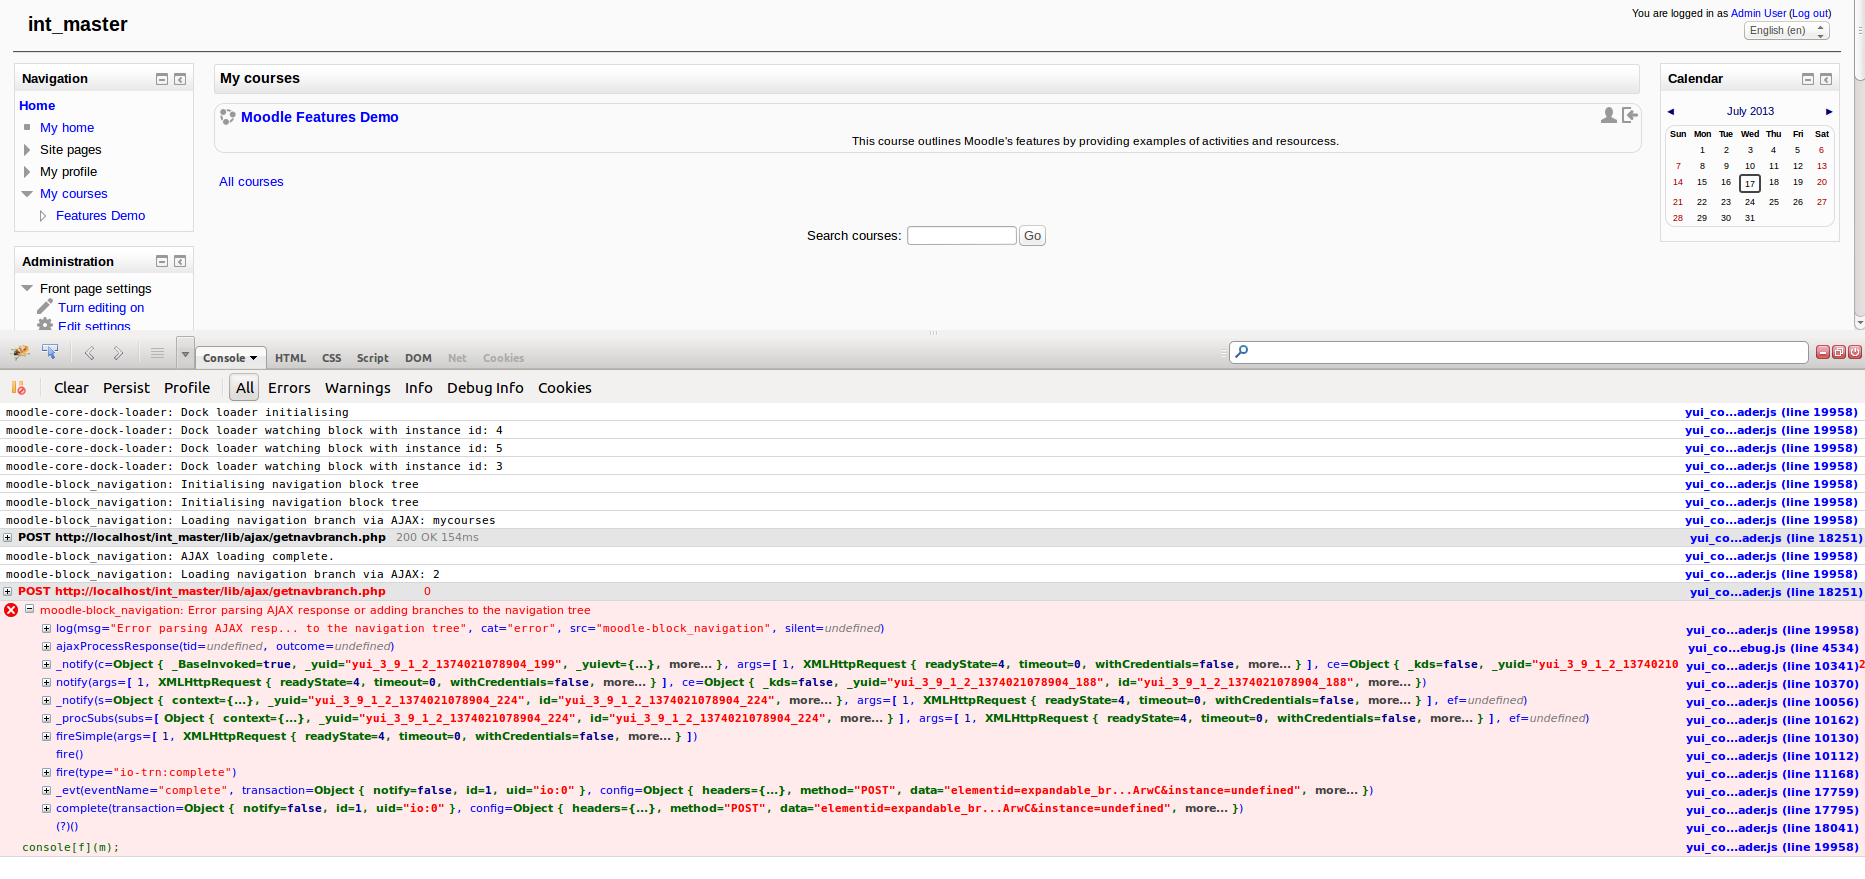Go to next month in Calendar
This screenshot has width=1865, height=879.
[1829, 112]
